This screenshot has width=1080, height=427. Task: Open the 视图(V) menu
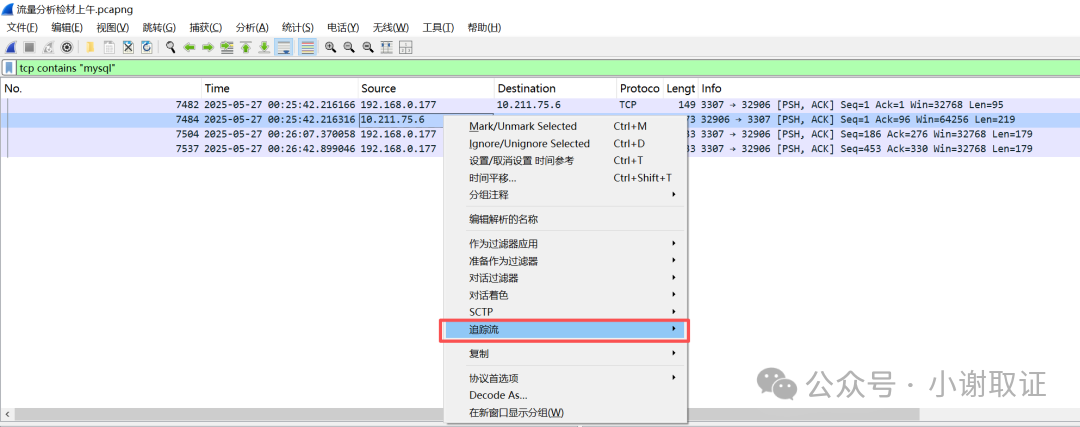[113, 28]
